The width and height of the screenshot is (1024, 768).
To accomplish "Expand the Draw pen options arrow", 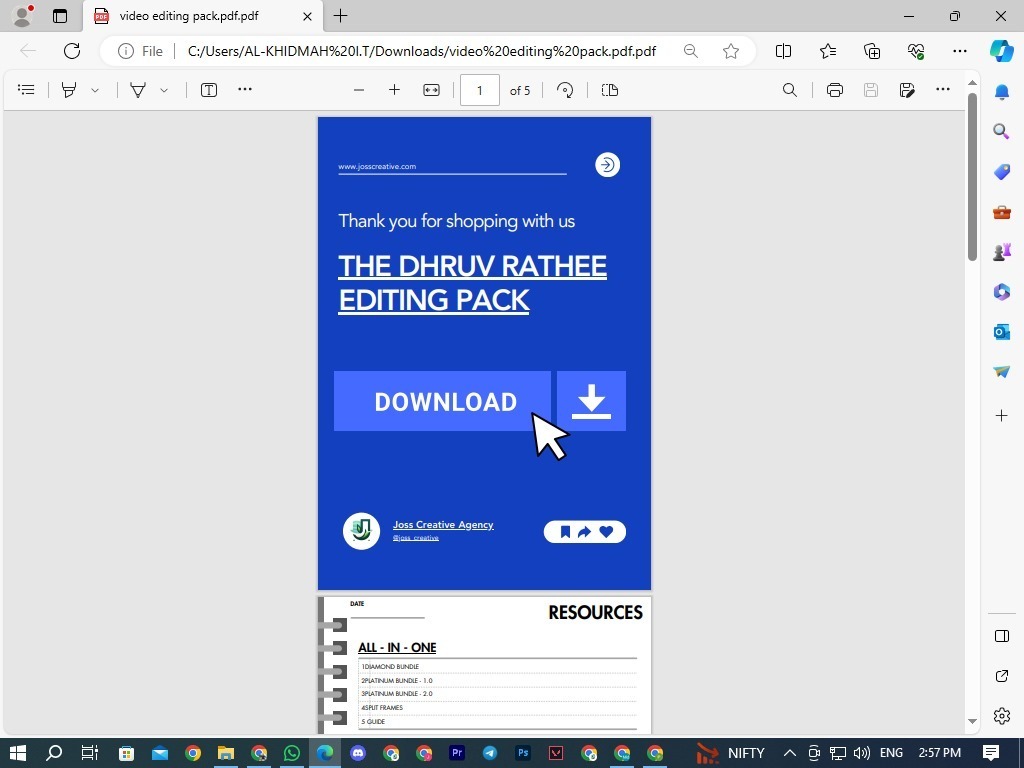I will point(165,90).
